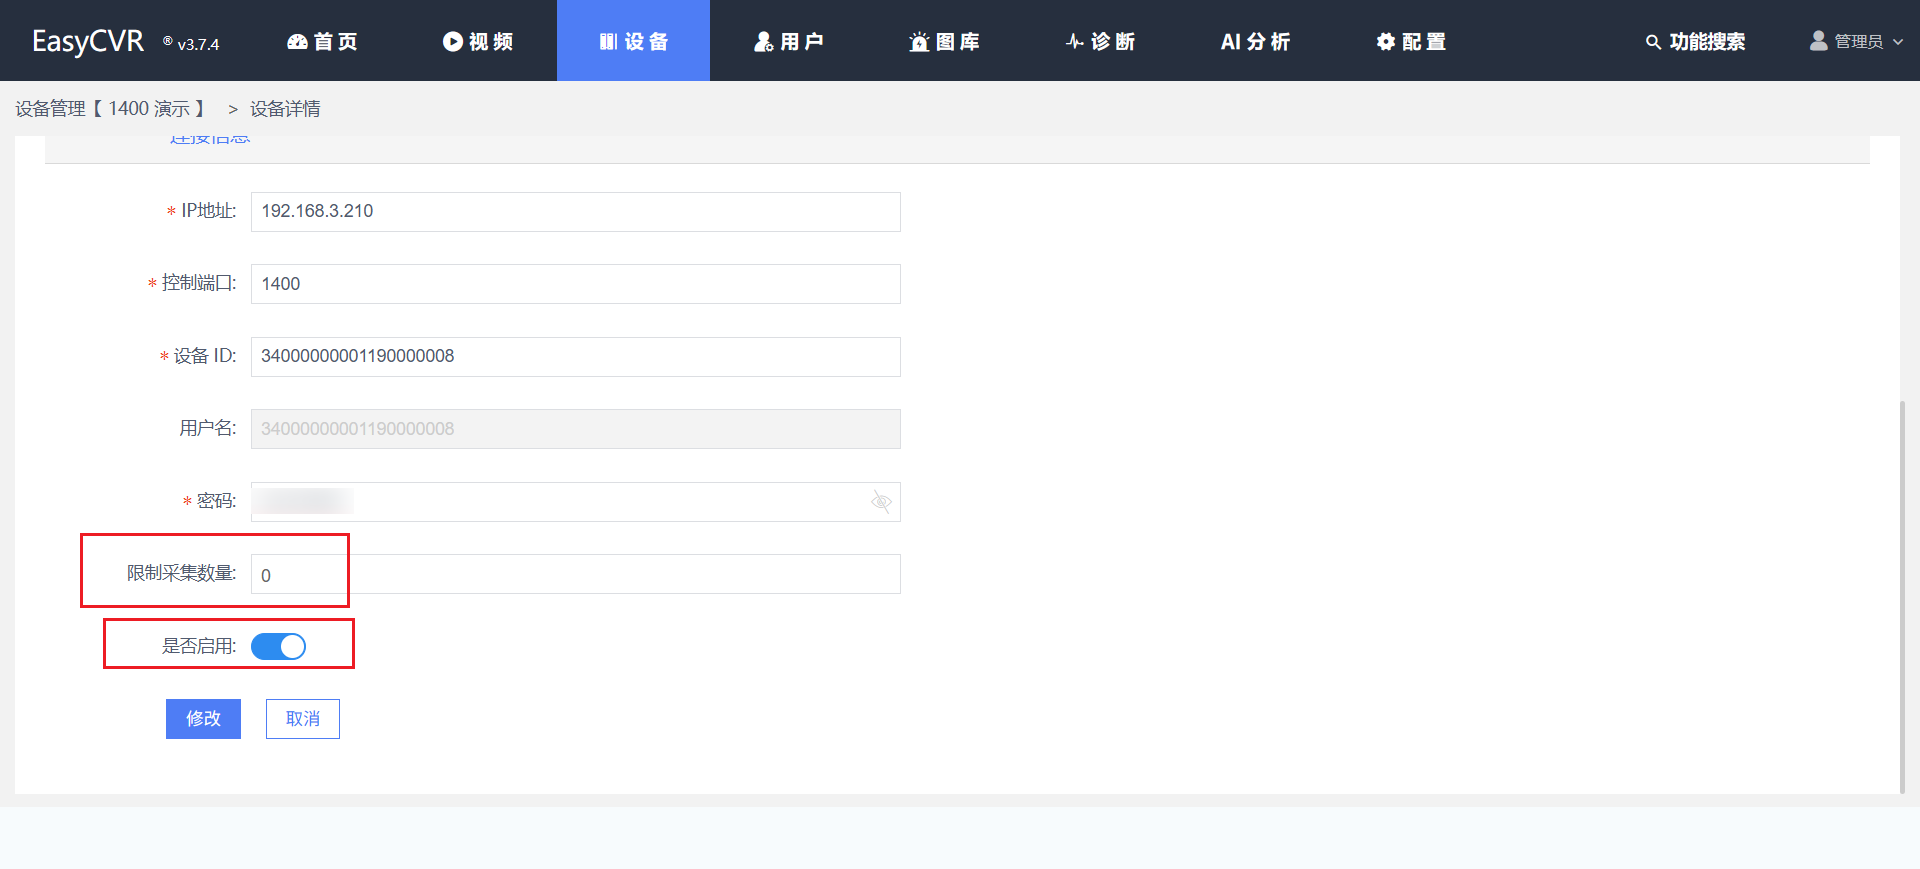Focus the IP地址 input field
The width and height of the screenshot is (1920, 869).
[x=575, y=212]
